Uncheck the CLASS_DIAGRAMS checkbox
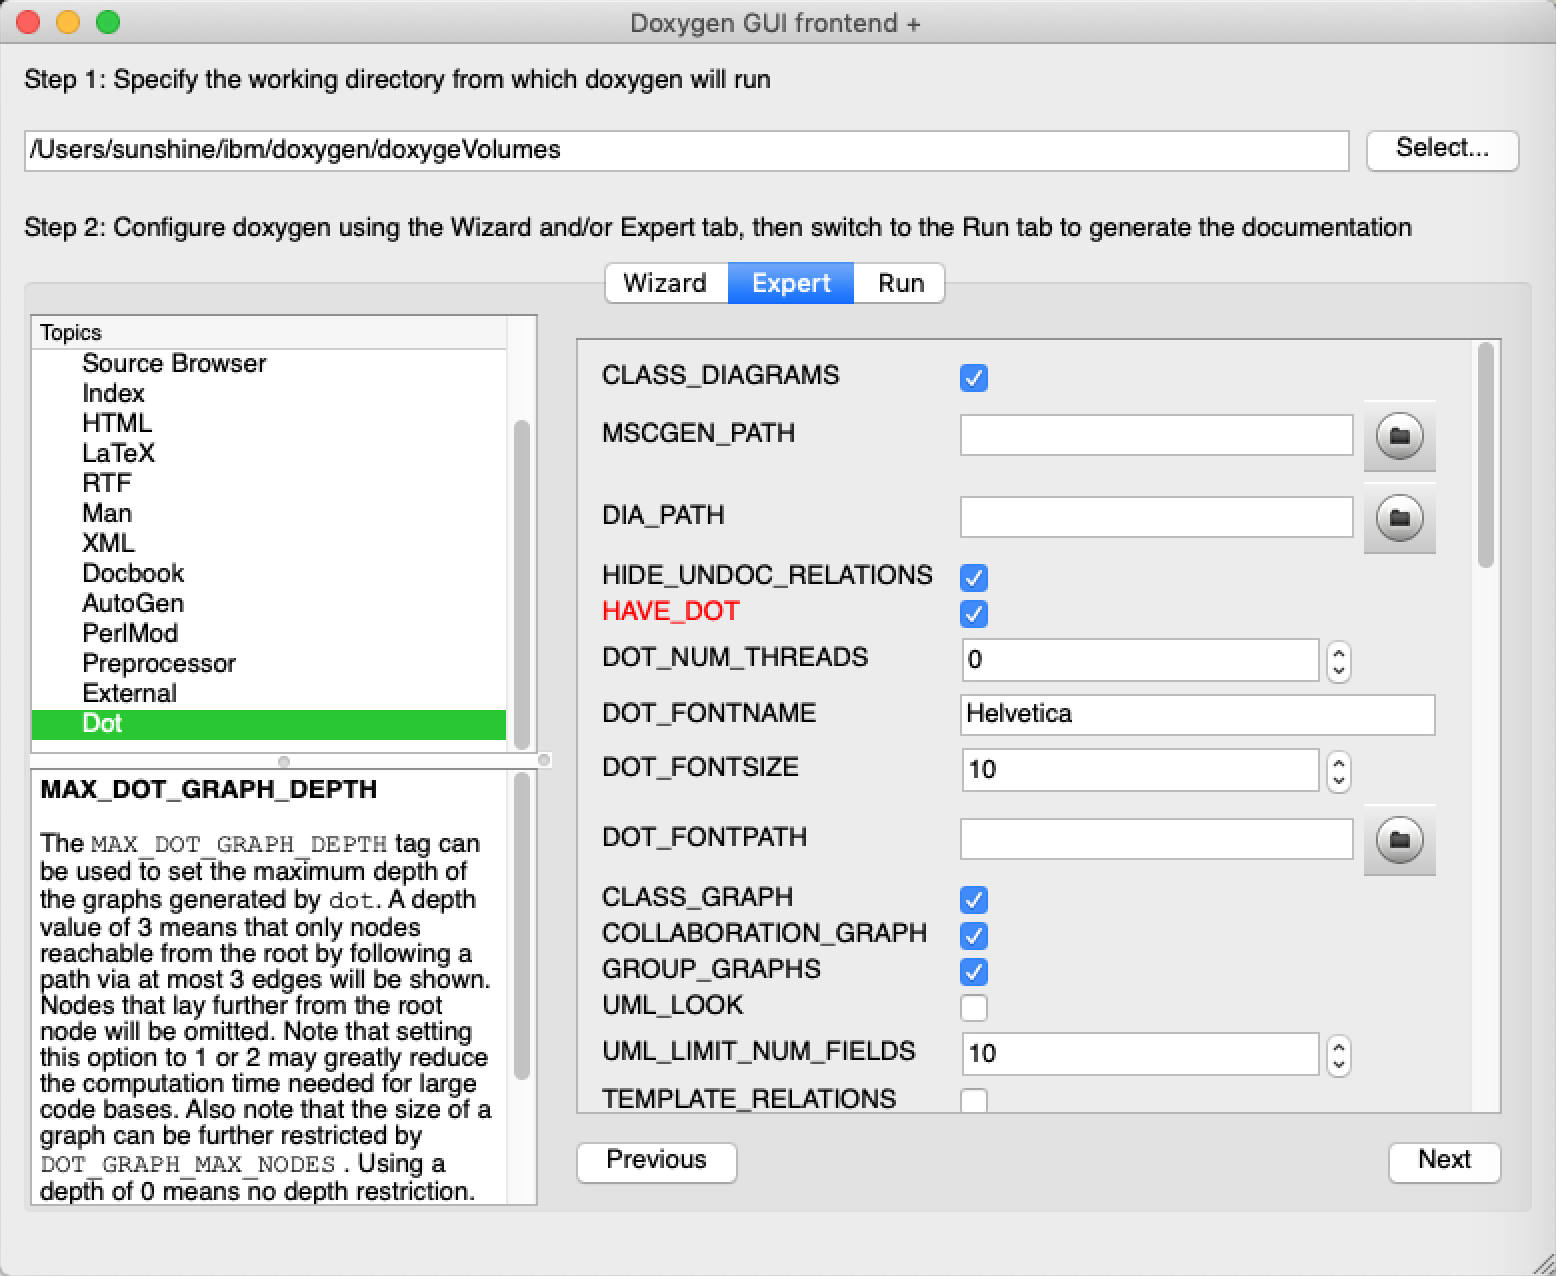This screenshot has height=1276, width=1556. point(973,377)
